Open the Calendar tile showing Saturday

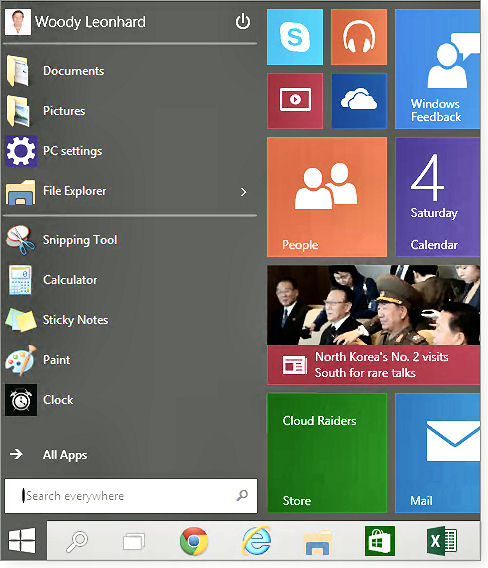[x=438, y=197]
